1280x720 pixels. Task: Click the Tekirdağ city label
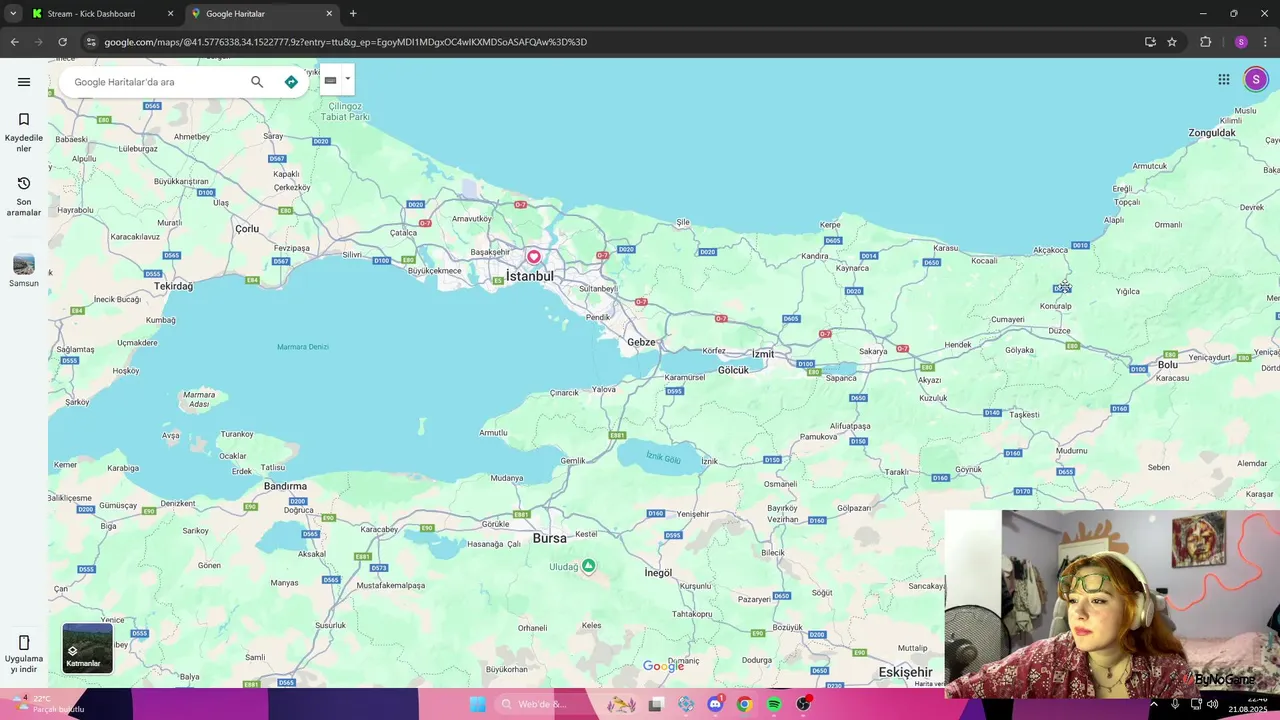click(173, 286)
